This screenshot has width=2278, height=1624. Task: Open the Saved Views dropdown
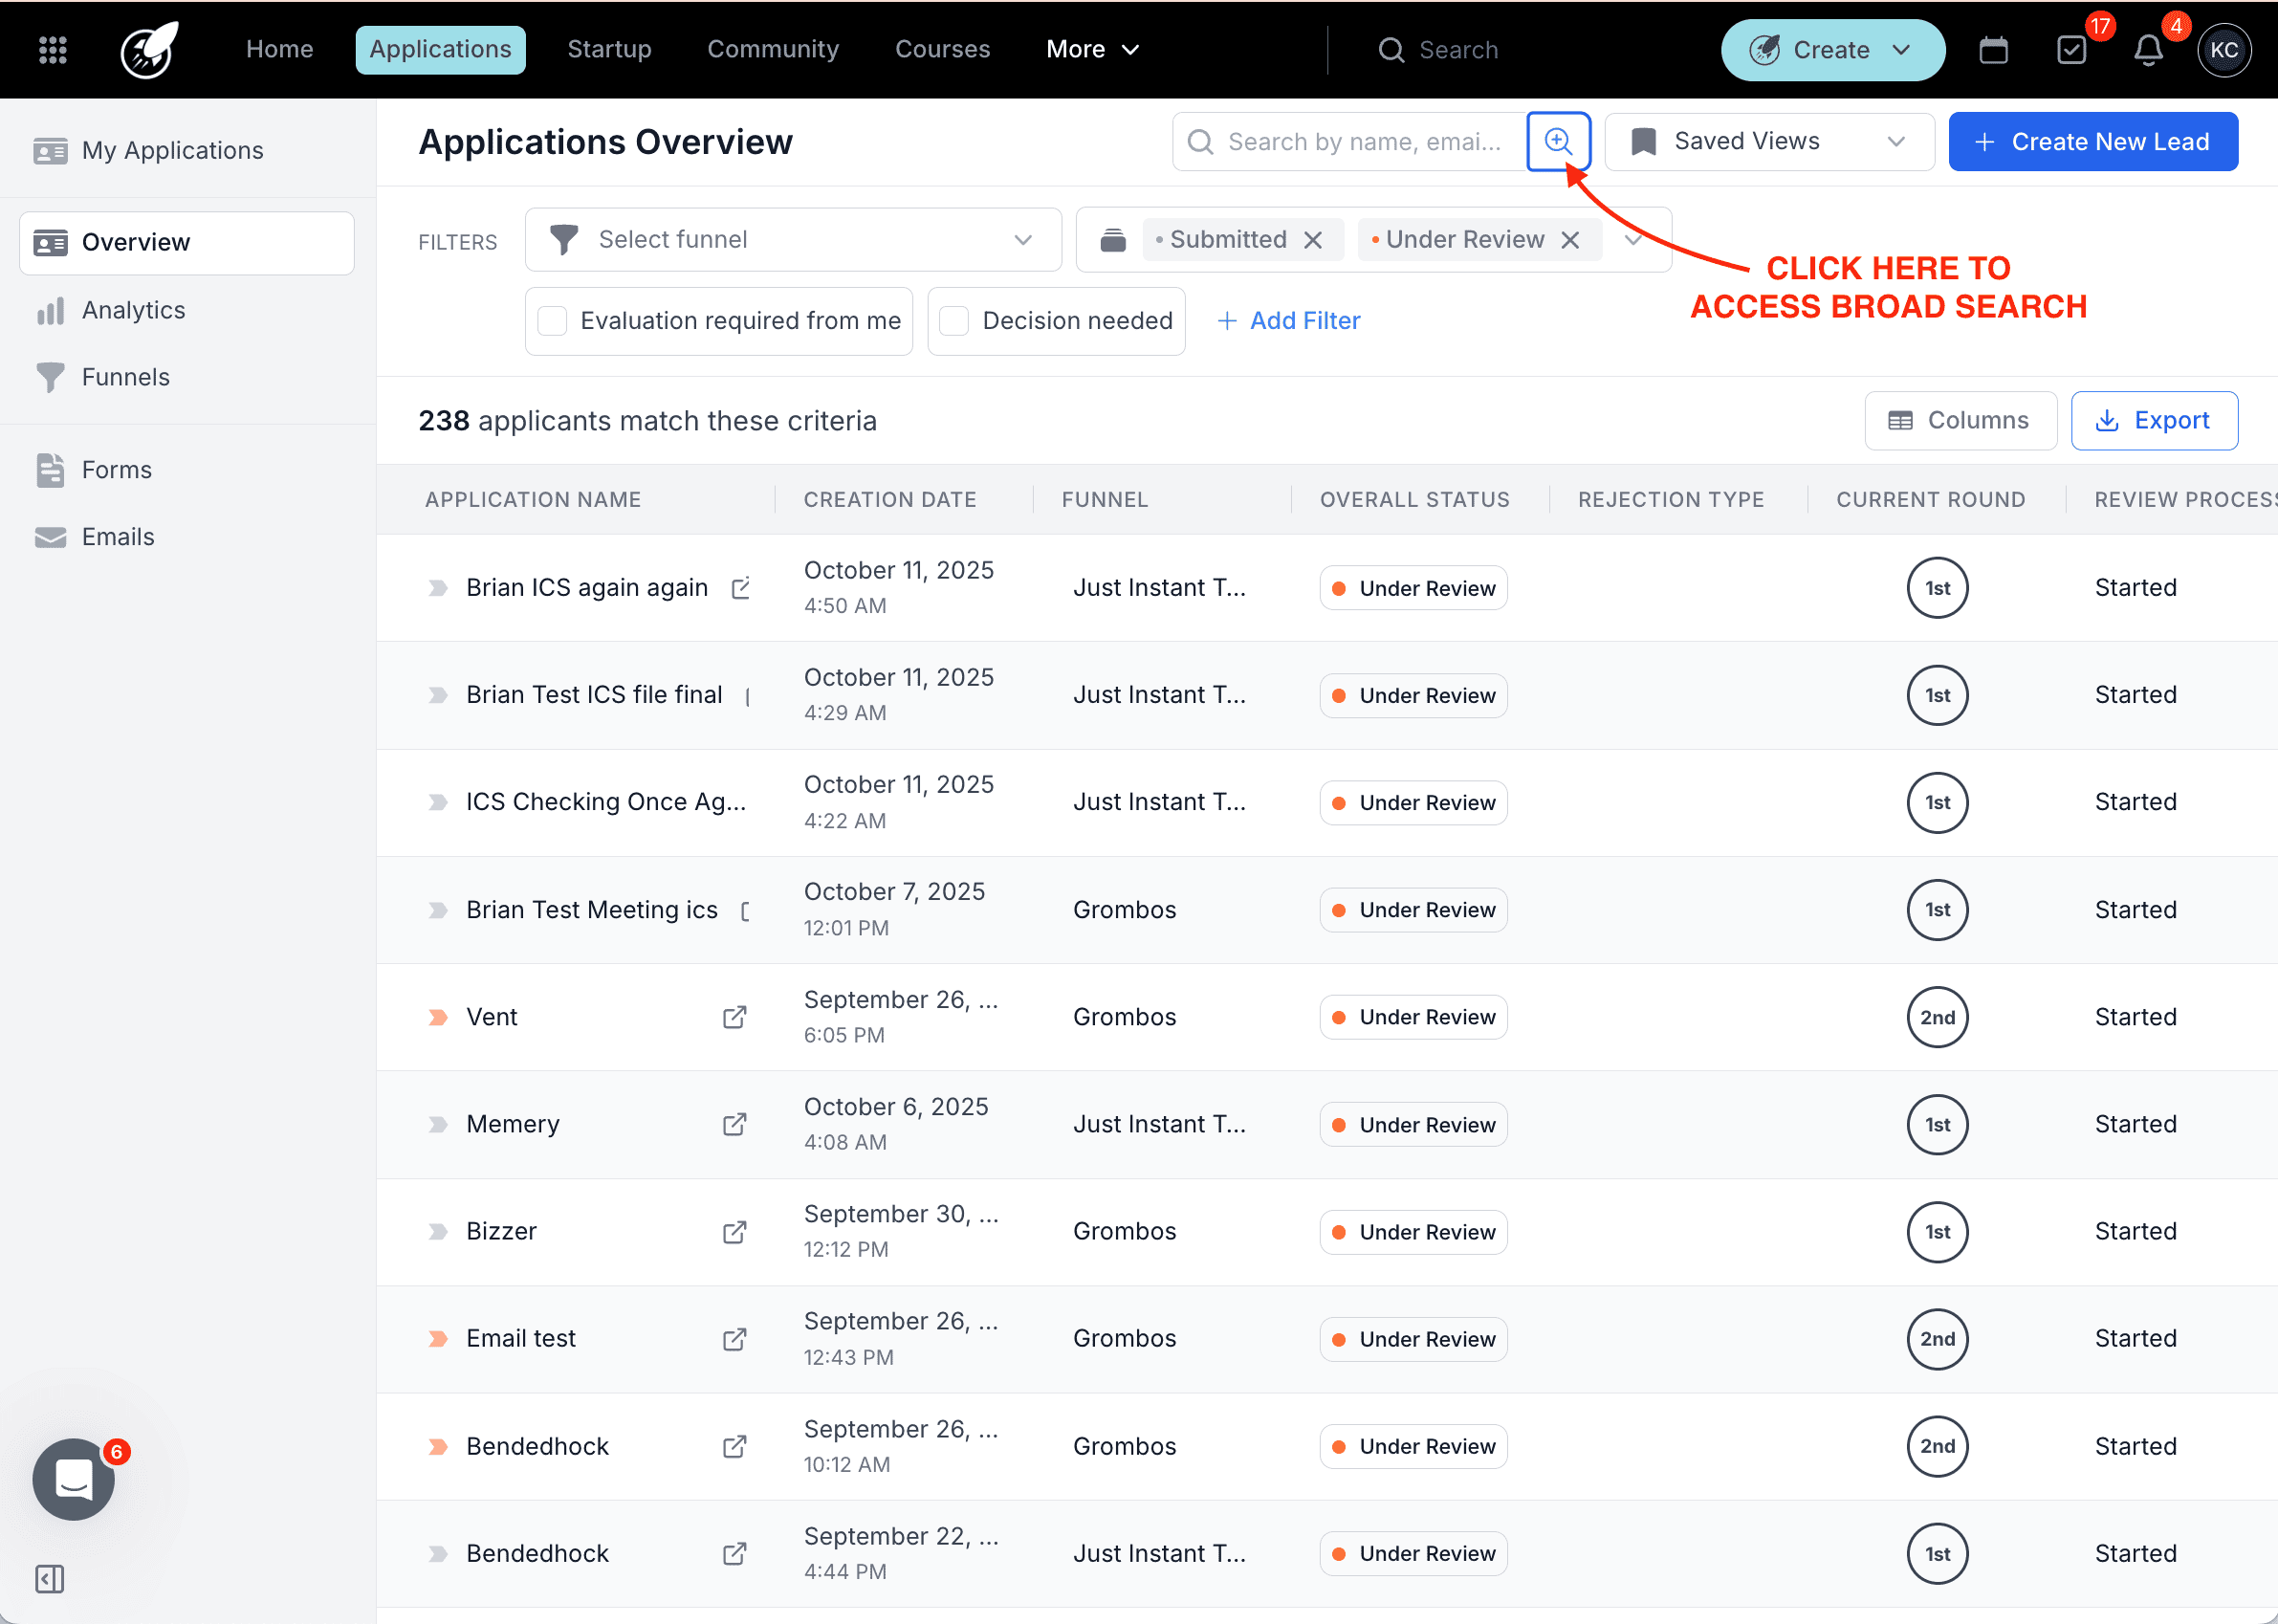[x=1768, y=141]
